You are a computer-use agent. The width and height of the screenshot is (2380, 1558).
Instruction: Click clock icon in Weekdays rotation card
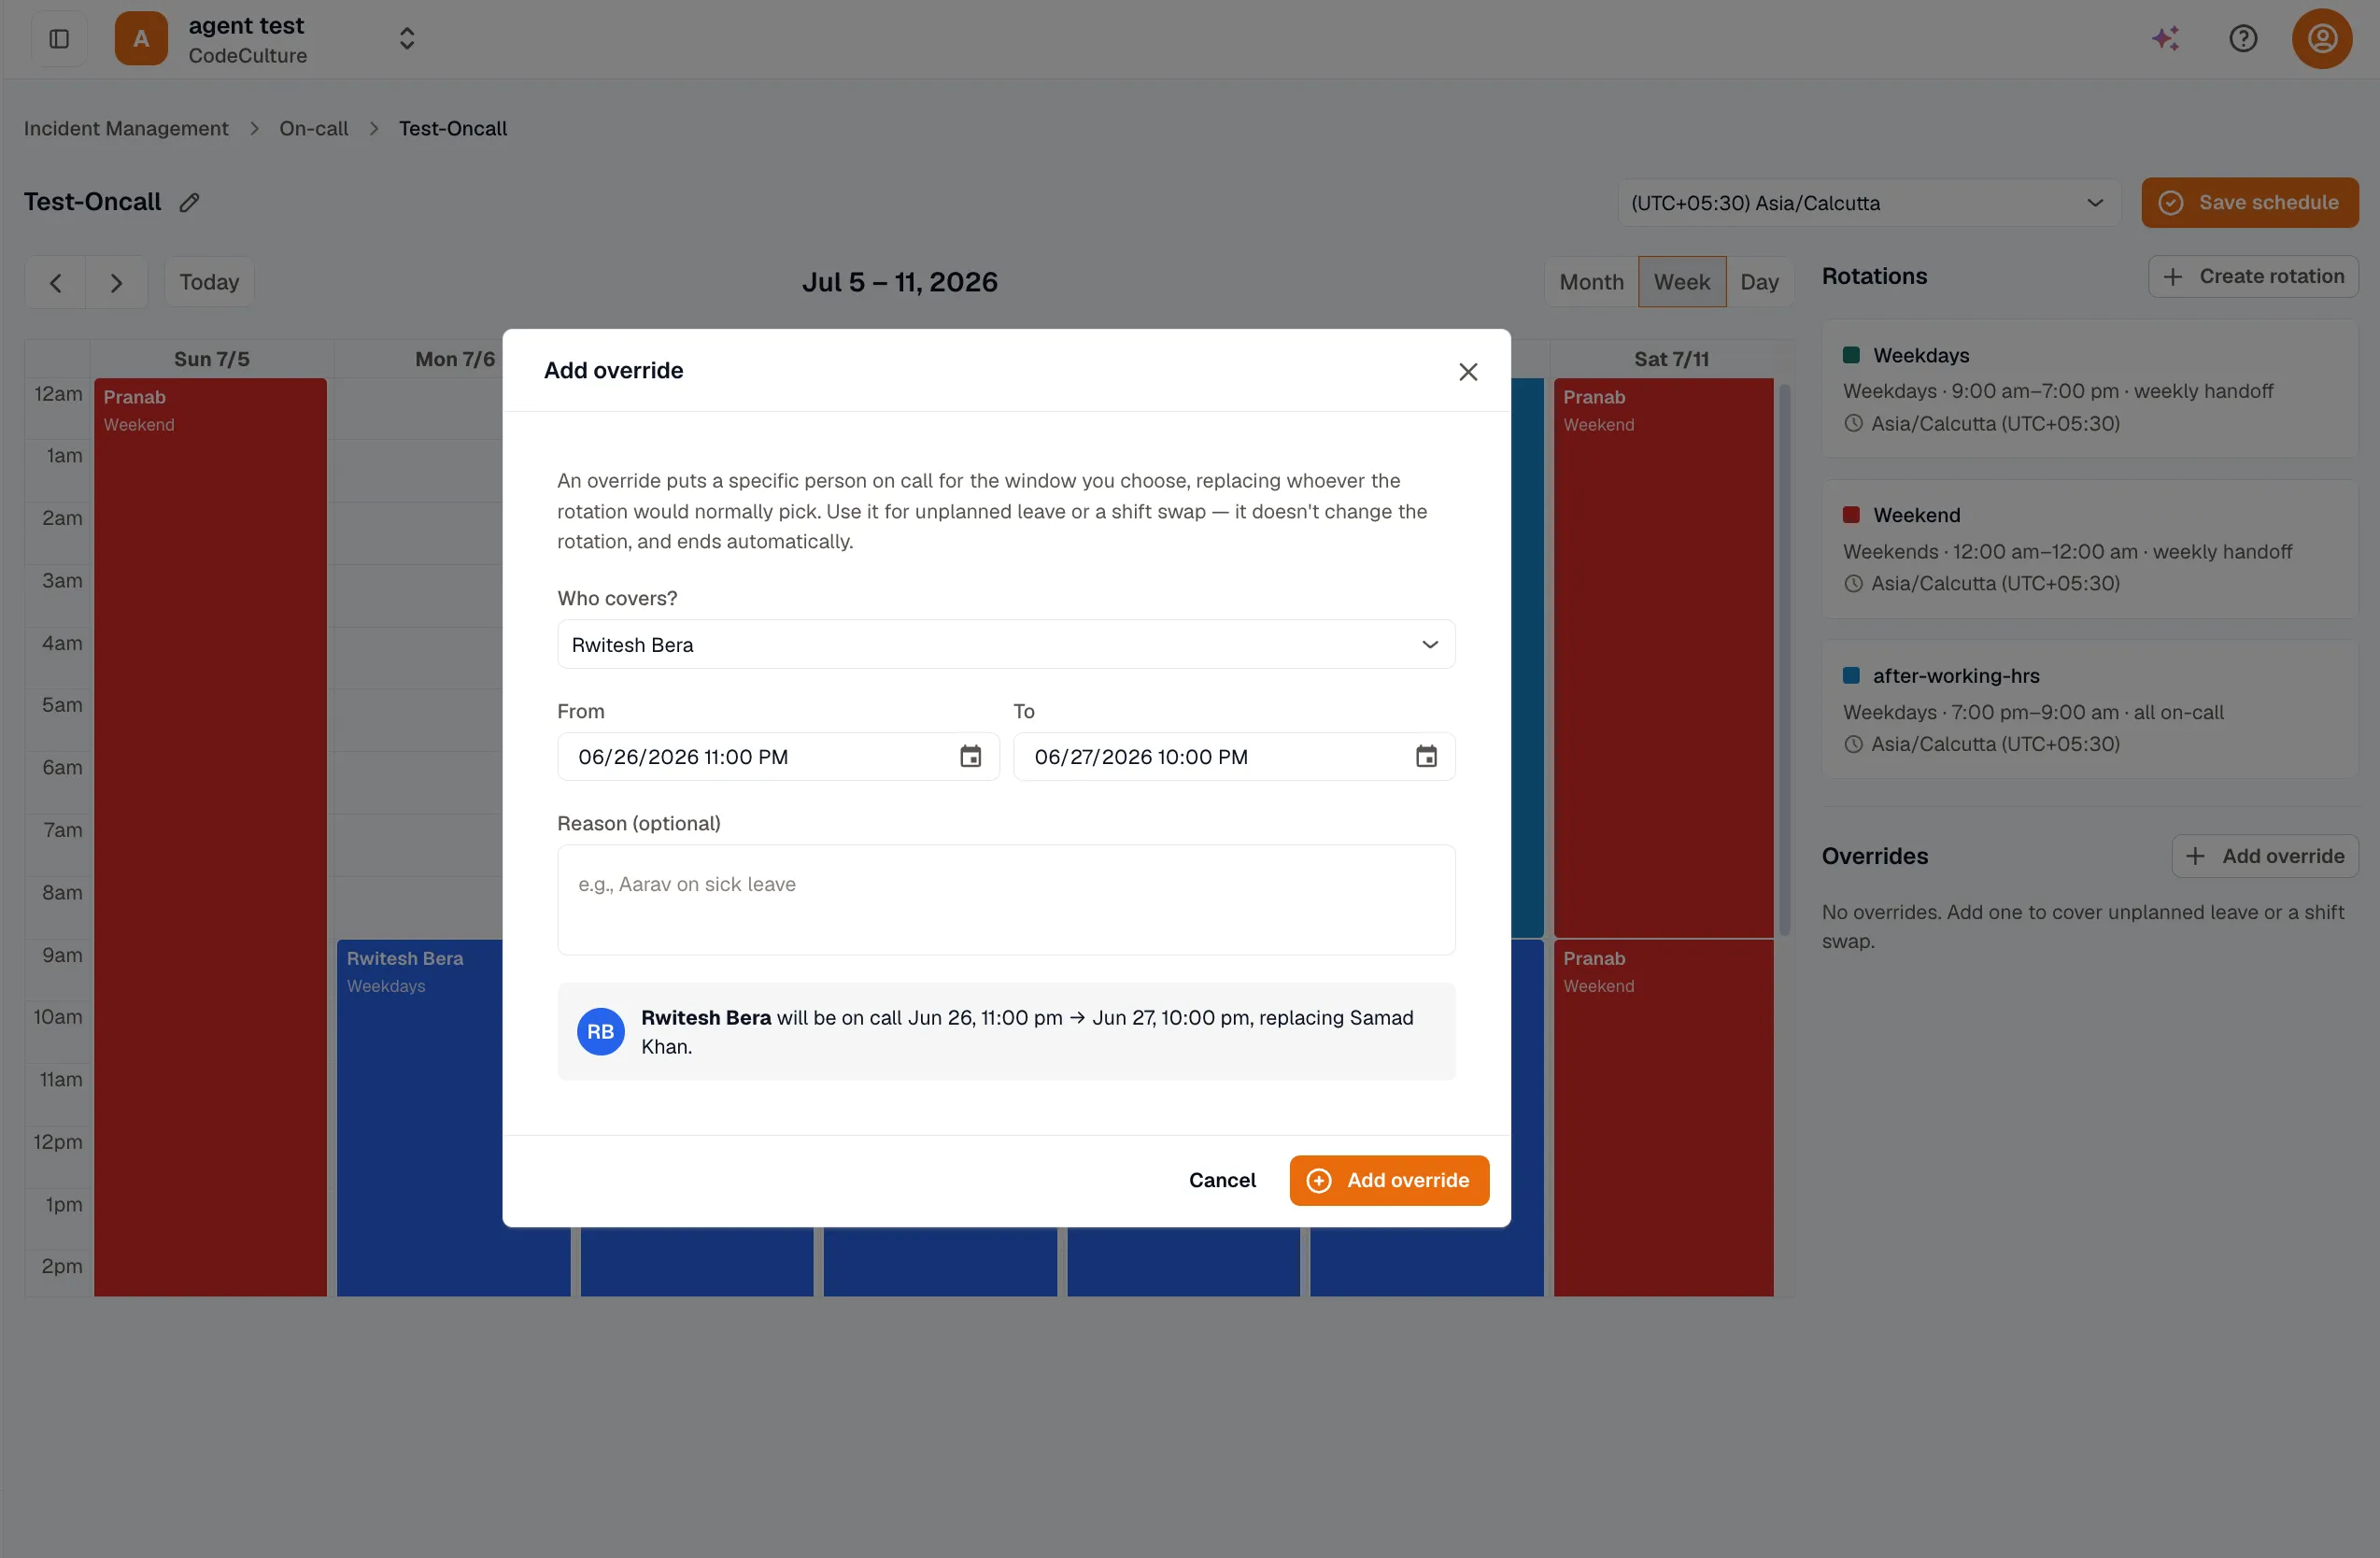click(x=1853, y=423)
